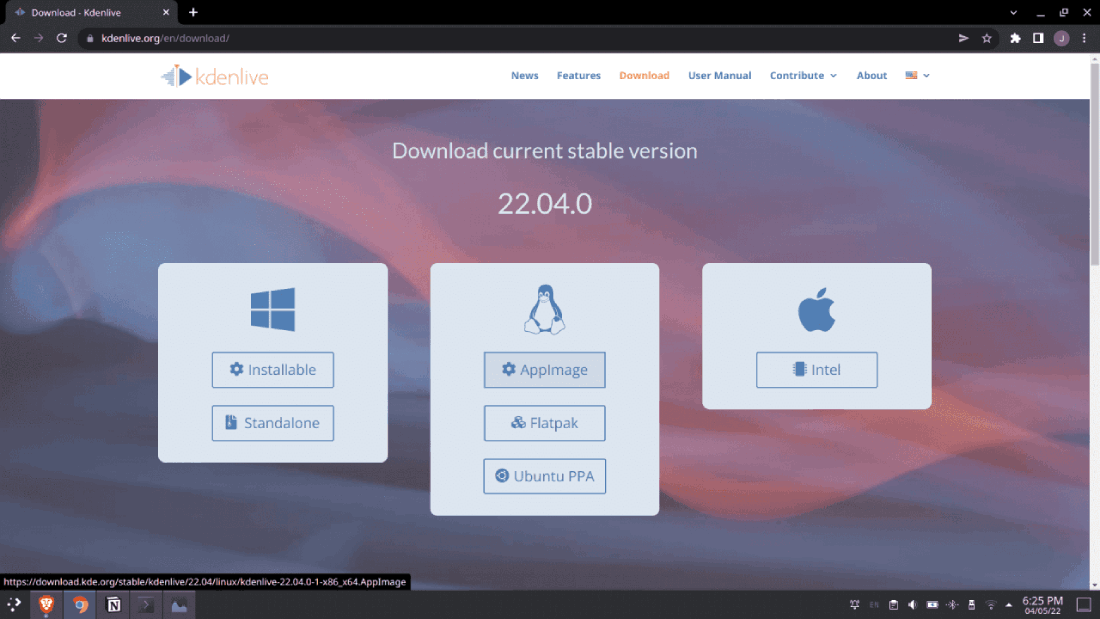Open the user profile avatar menu
Screen dimensions: 1100x619
pos(1061,38)
